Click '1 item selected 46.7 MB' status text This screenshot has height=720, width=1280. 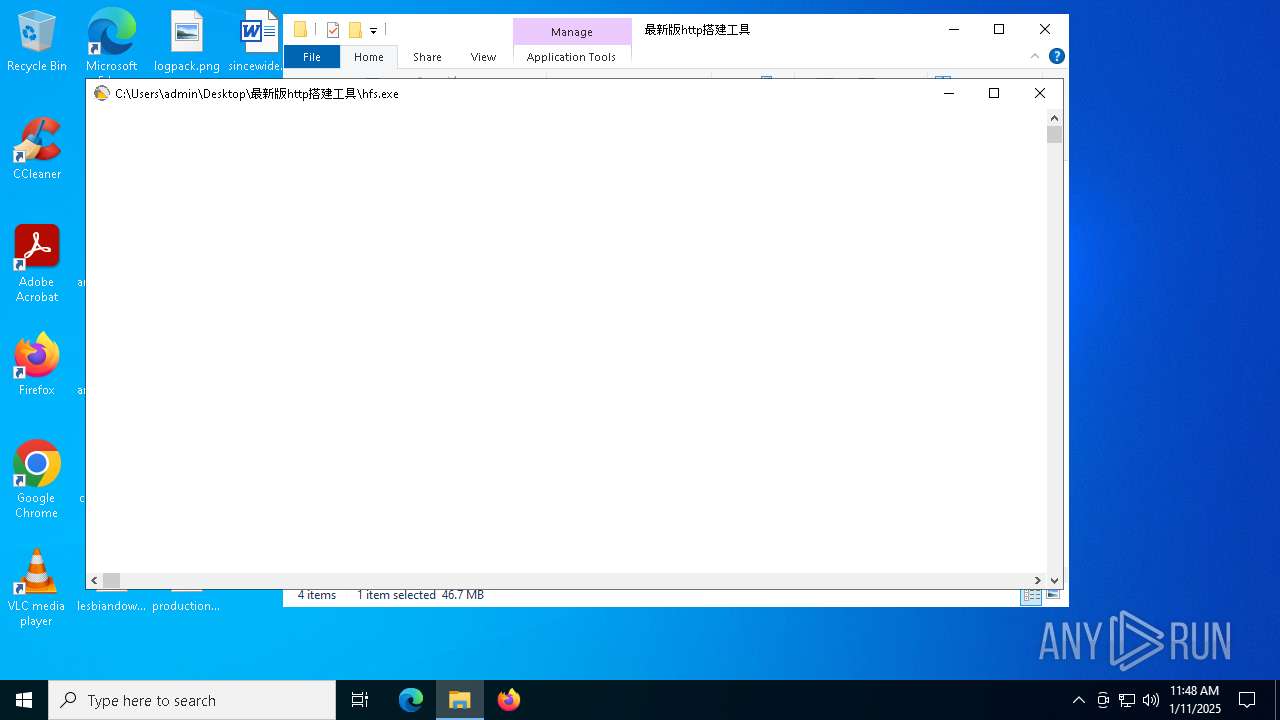[x=420, y=595]
